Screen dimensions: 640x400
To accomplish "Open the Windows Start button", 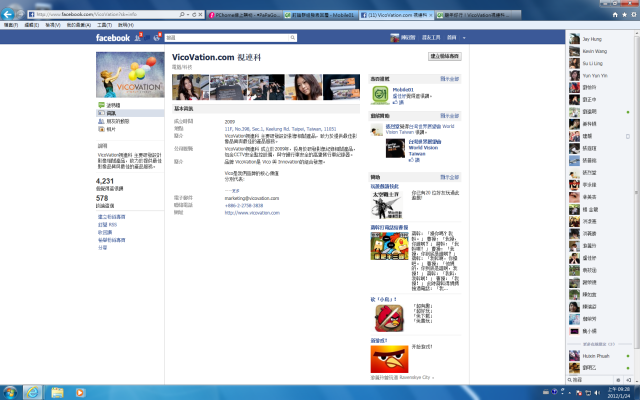I will pyautogui.click(x=10, y=393).
